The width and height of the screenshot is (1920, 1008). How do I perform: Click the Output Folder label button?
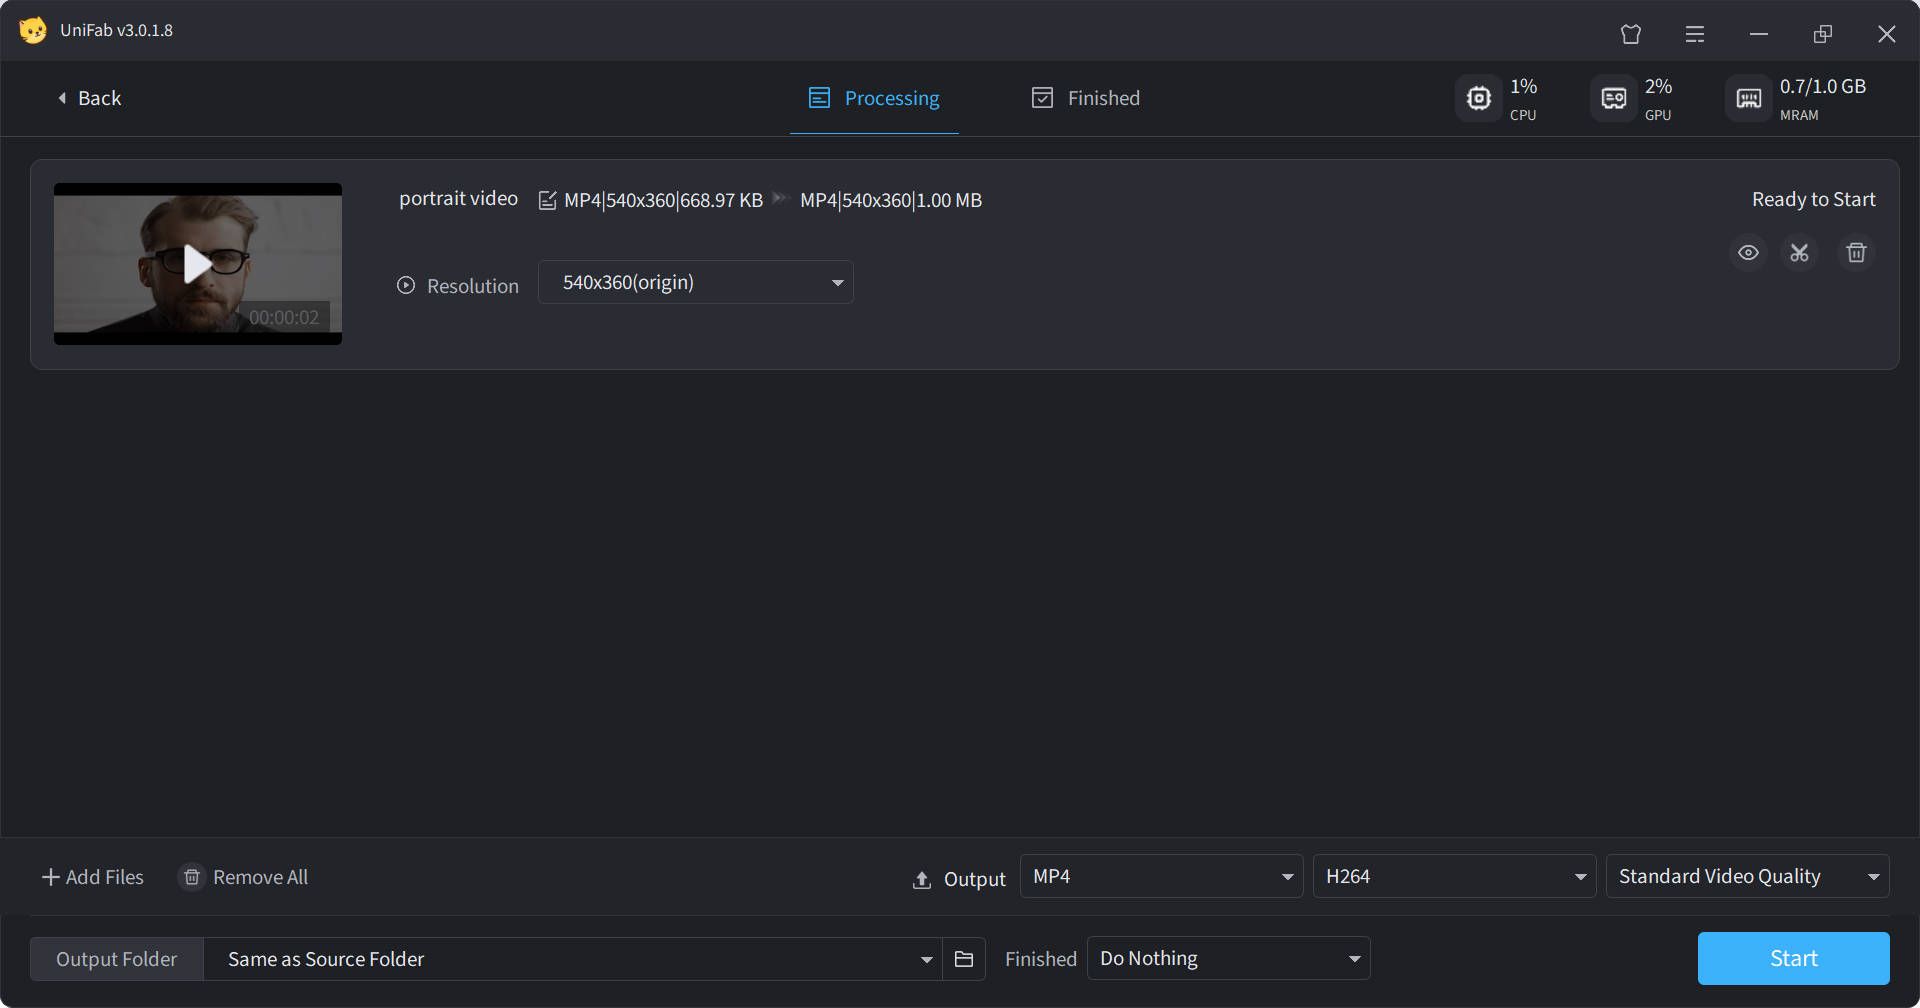point(117,959)
